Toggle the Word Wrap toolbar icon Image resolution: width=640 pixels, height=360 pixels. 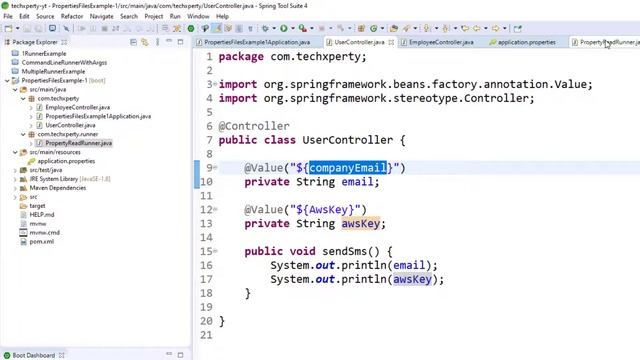pos(228,29)
